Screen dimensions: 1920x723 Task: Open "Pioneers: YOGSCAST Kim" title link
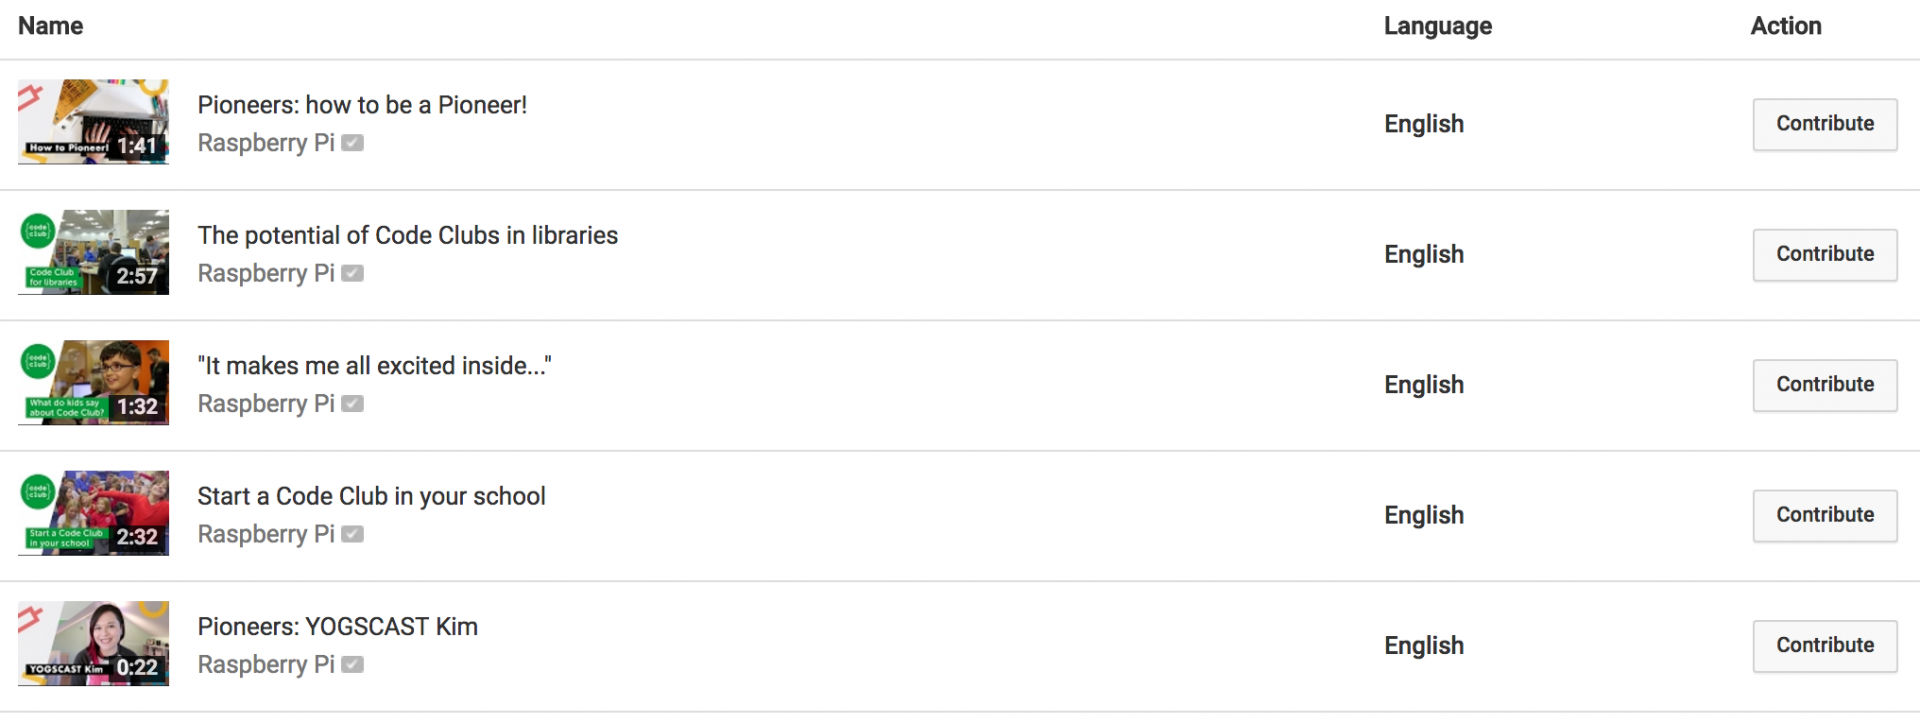[337, 627]
